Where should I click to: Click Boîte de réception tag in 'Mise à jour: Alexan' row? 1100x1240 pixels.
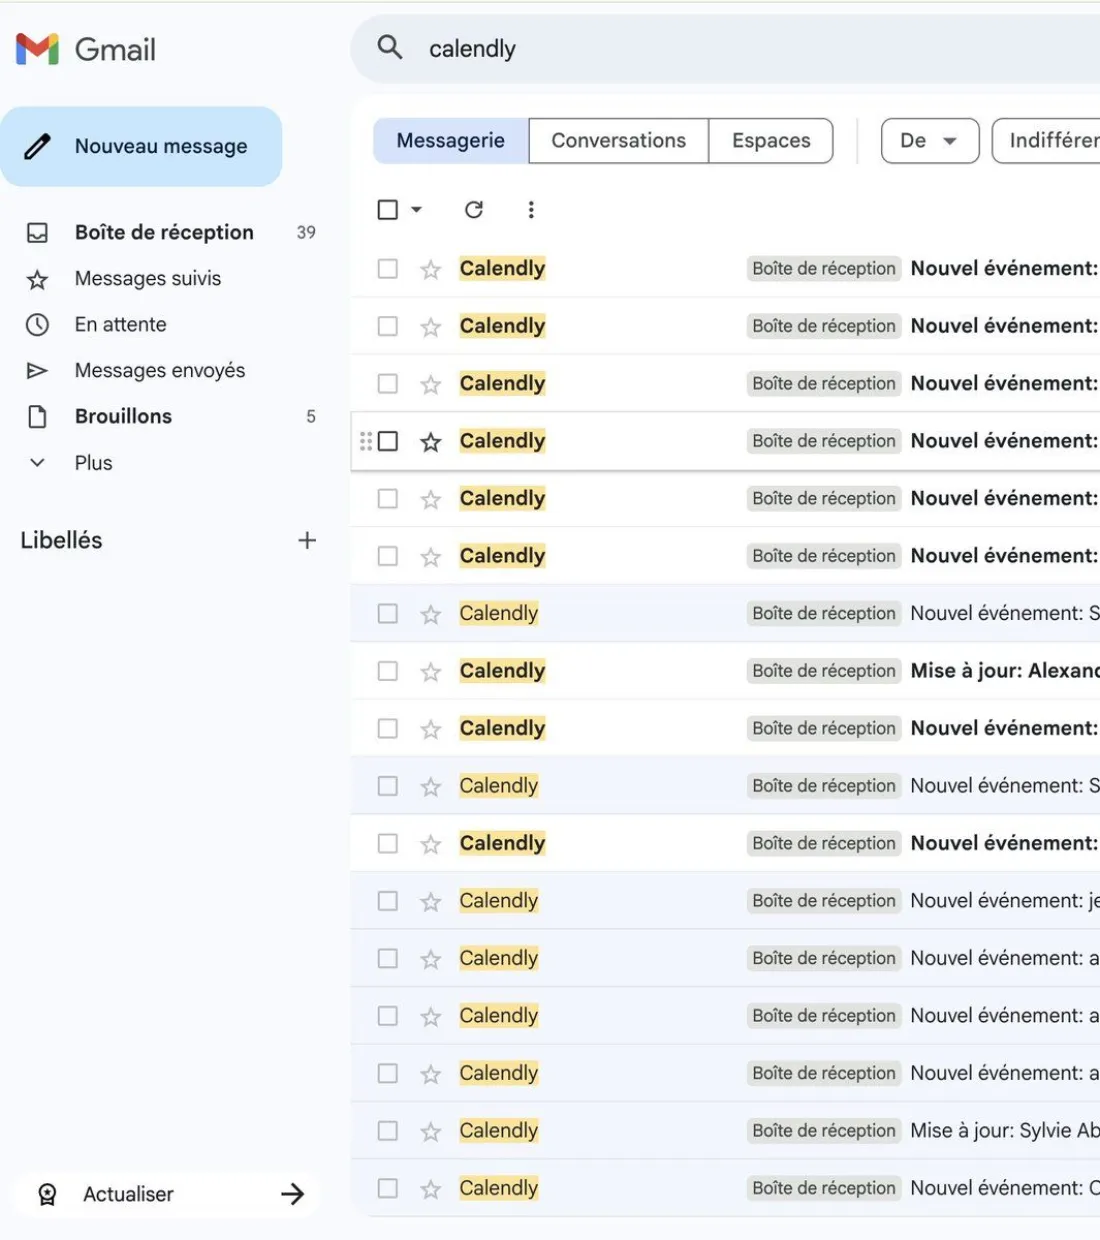(x=824, y=671)
